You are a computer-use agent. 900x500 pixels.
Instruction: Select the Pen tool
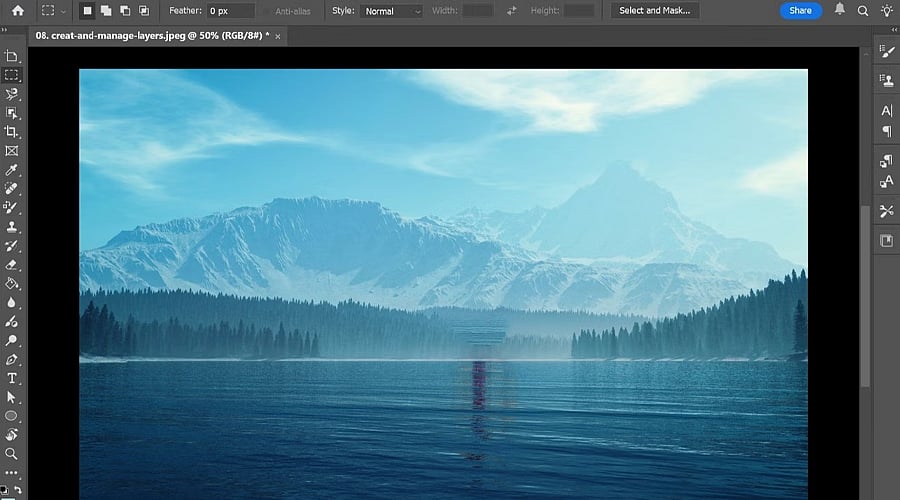(11, 359)
